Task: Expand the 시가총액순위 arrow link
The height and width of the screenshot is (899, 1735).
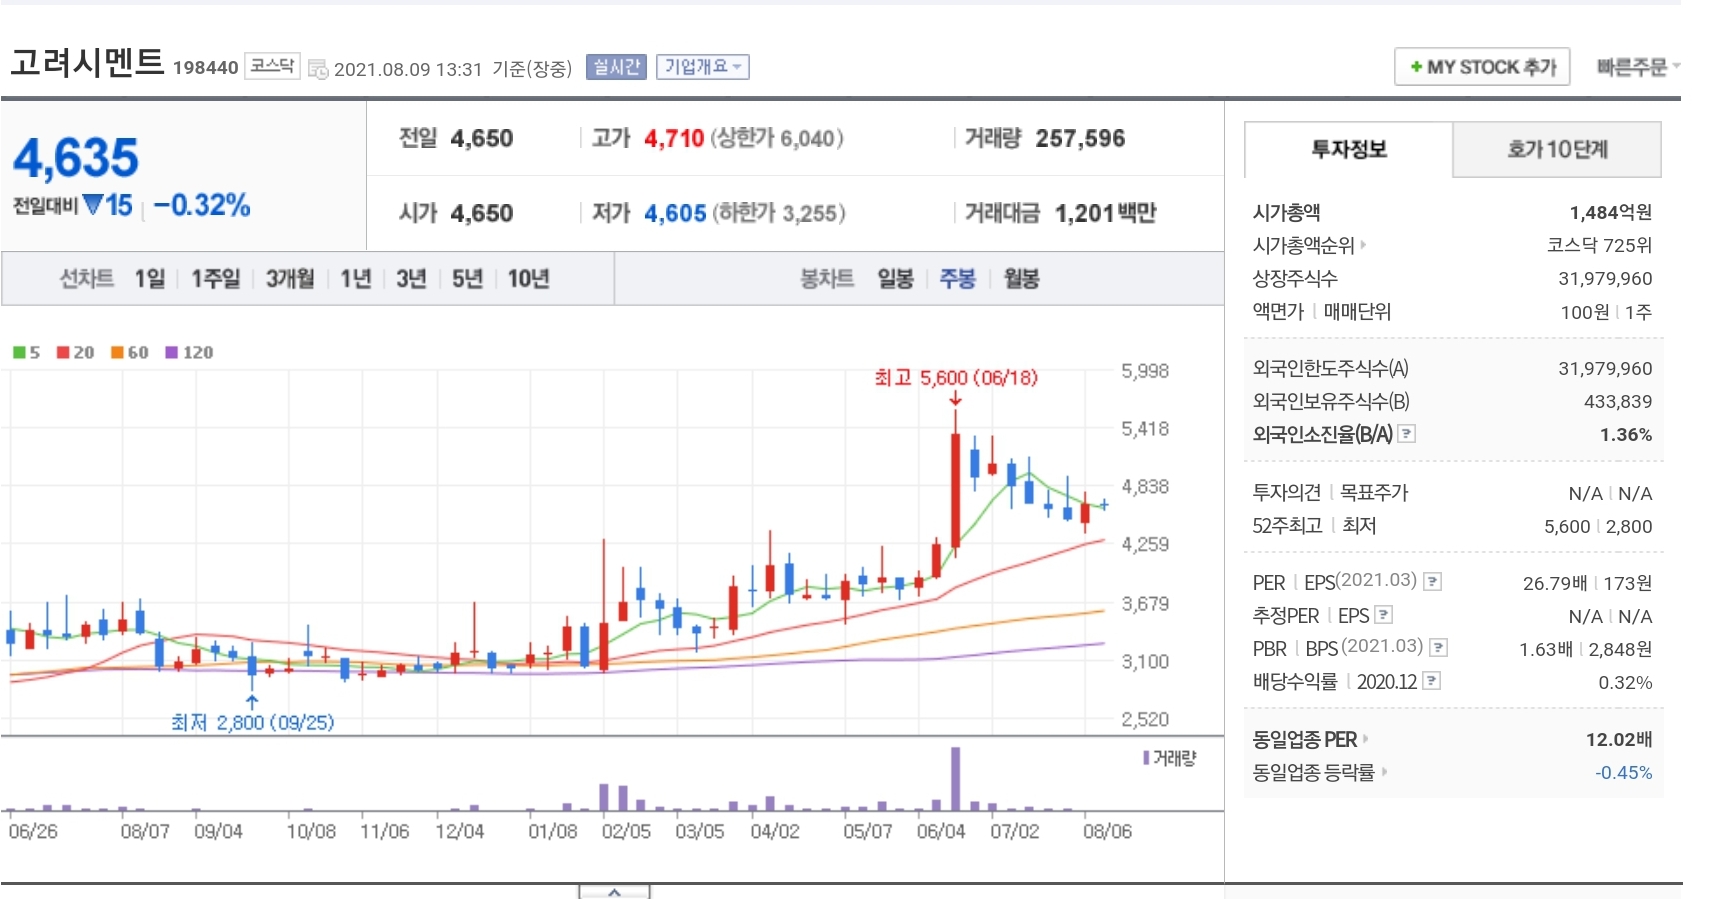Action: coord(1309,245)
